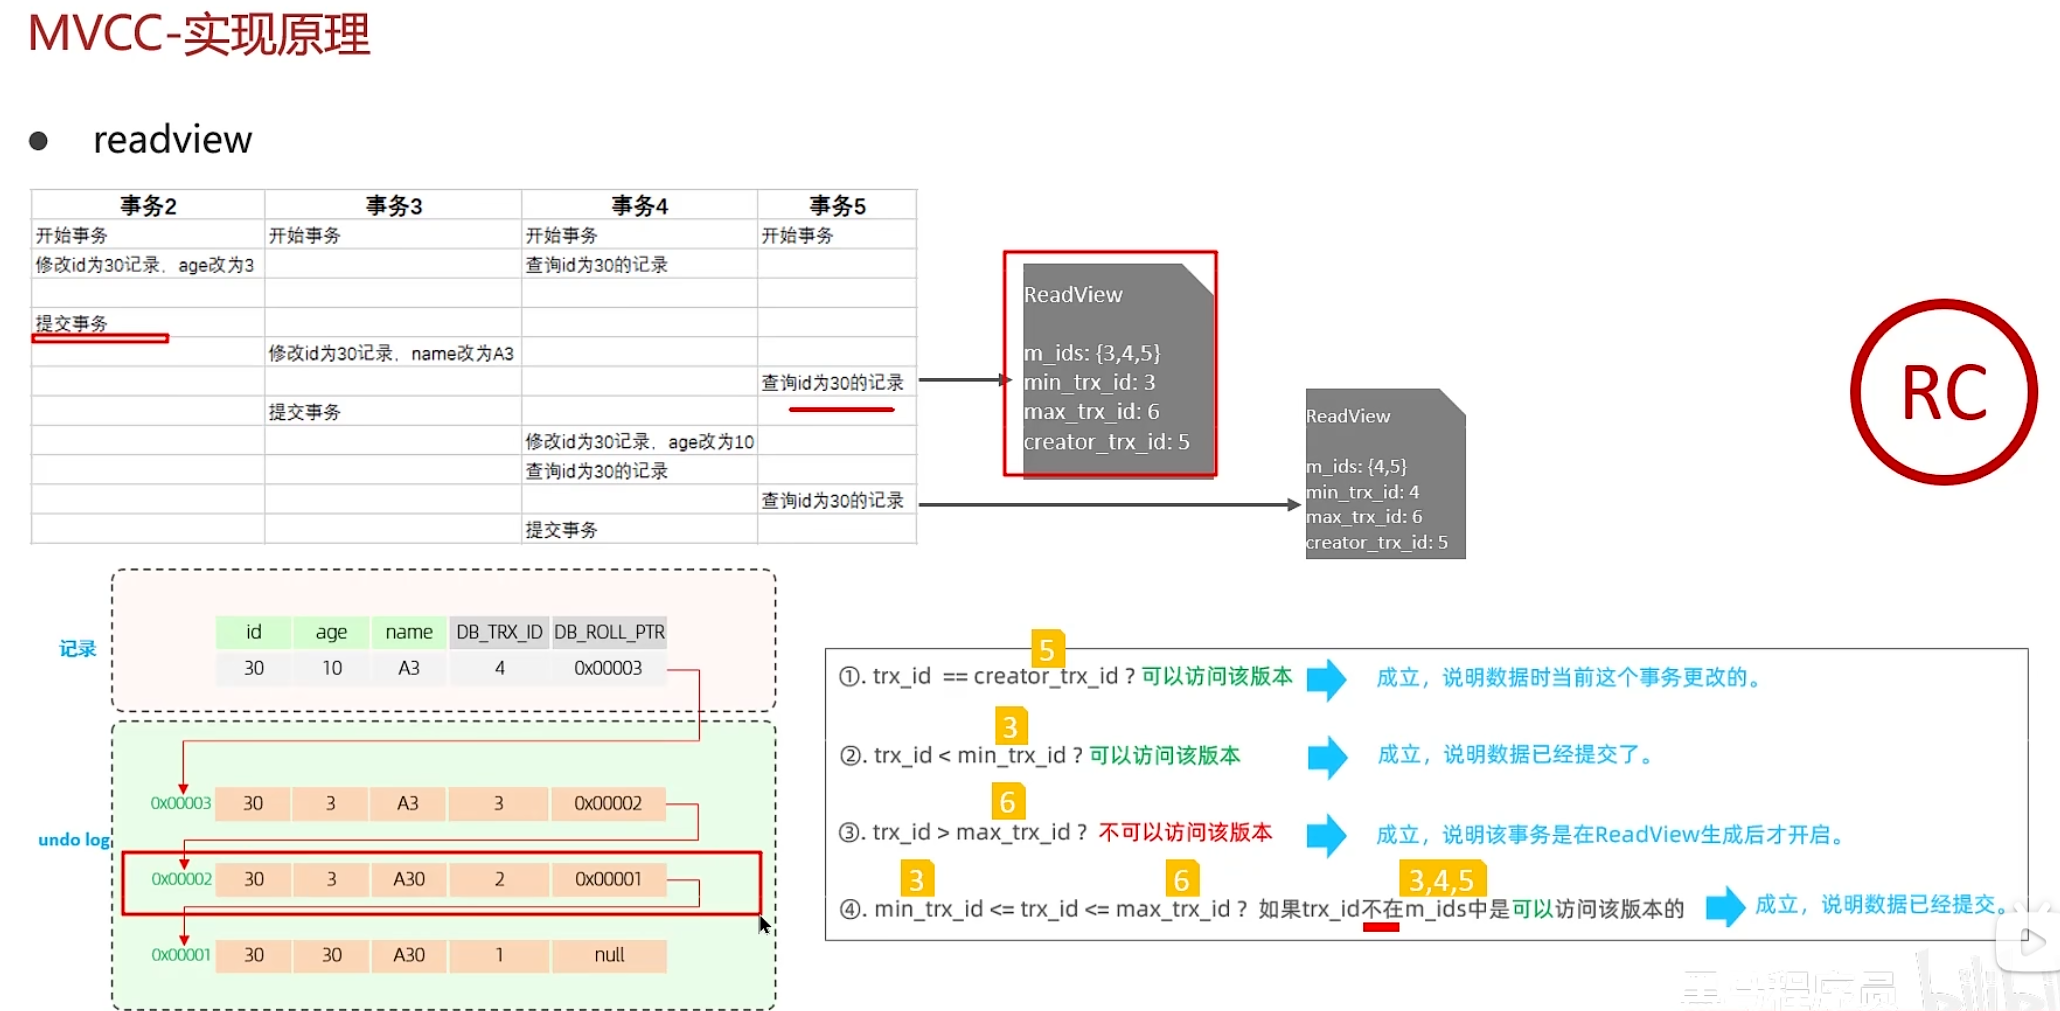The image size is (2060, 1011).
Task: Click the video play icon at bottom-right corner
Action: 2030,940
